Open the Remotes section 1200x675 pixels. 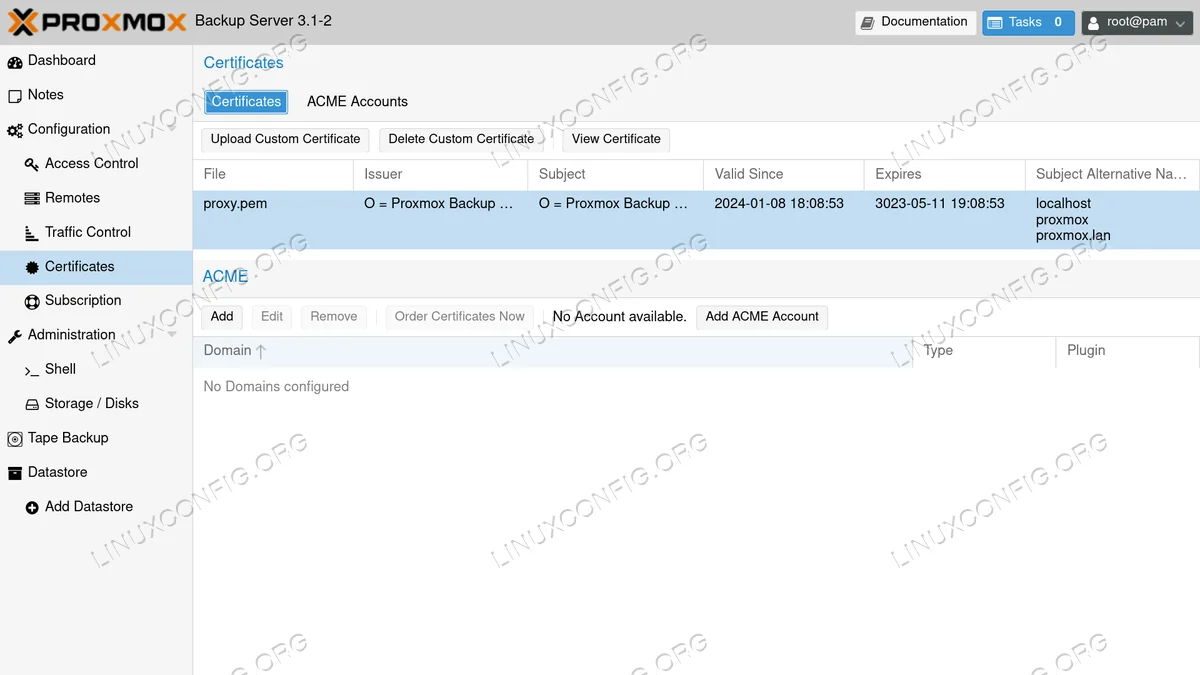coord(73,198)
